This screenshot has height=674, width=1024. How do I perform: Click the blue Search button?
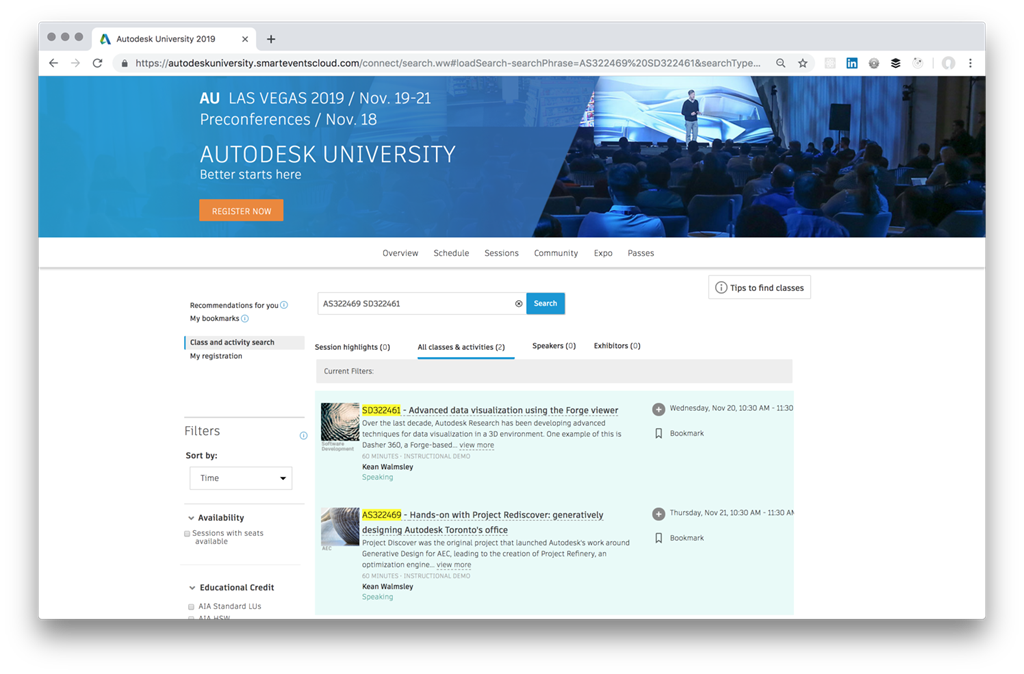(545, 303)
